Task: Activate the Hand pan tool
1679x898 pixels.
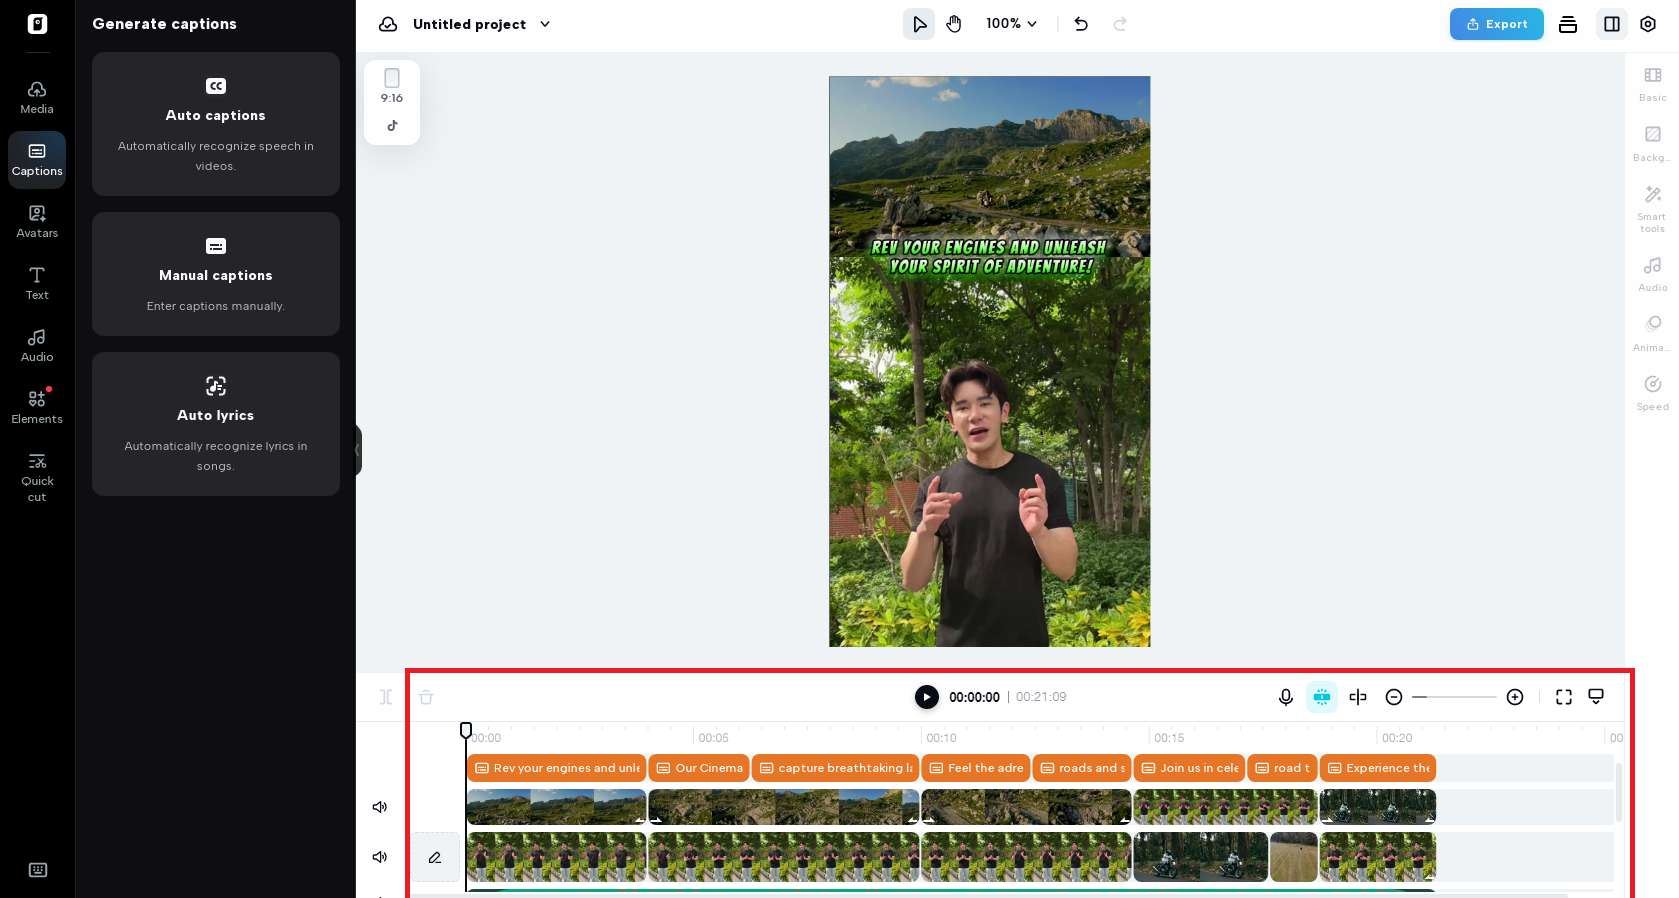Action: click(954, 24)
